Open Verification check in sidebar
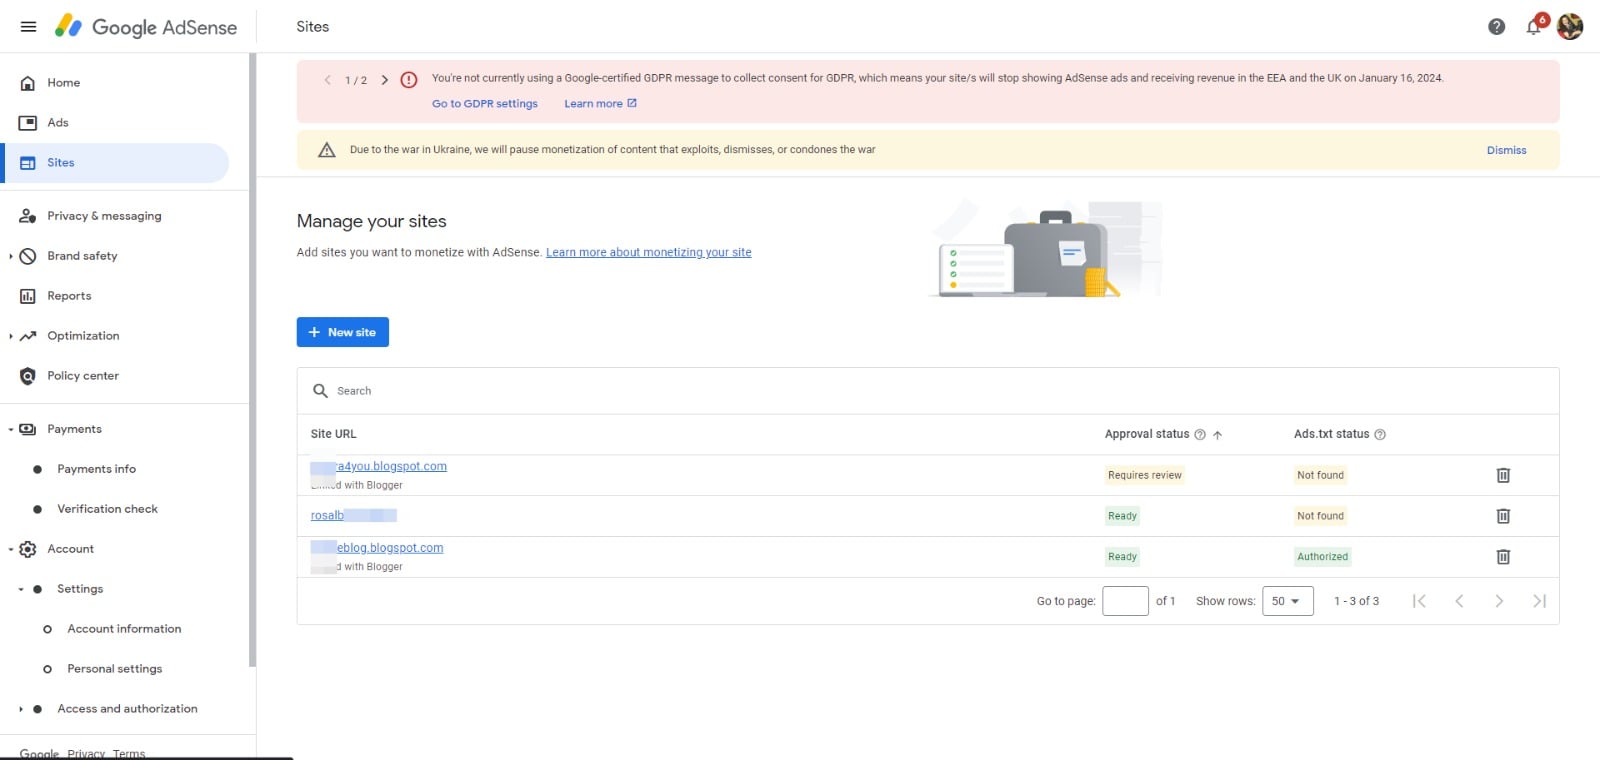The height and width of the screenshot is (760, 1600). pos(107,509)
